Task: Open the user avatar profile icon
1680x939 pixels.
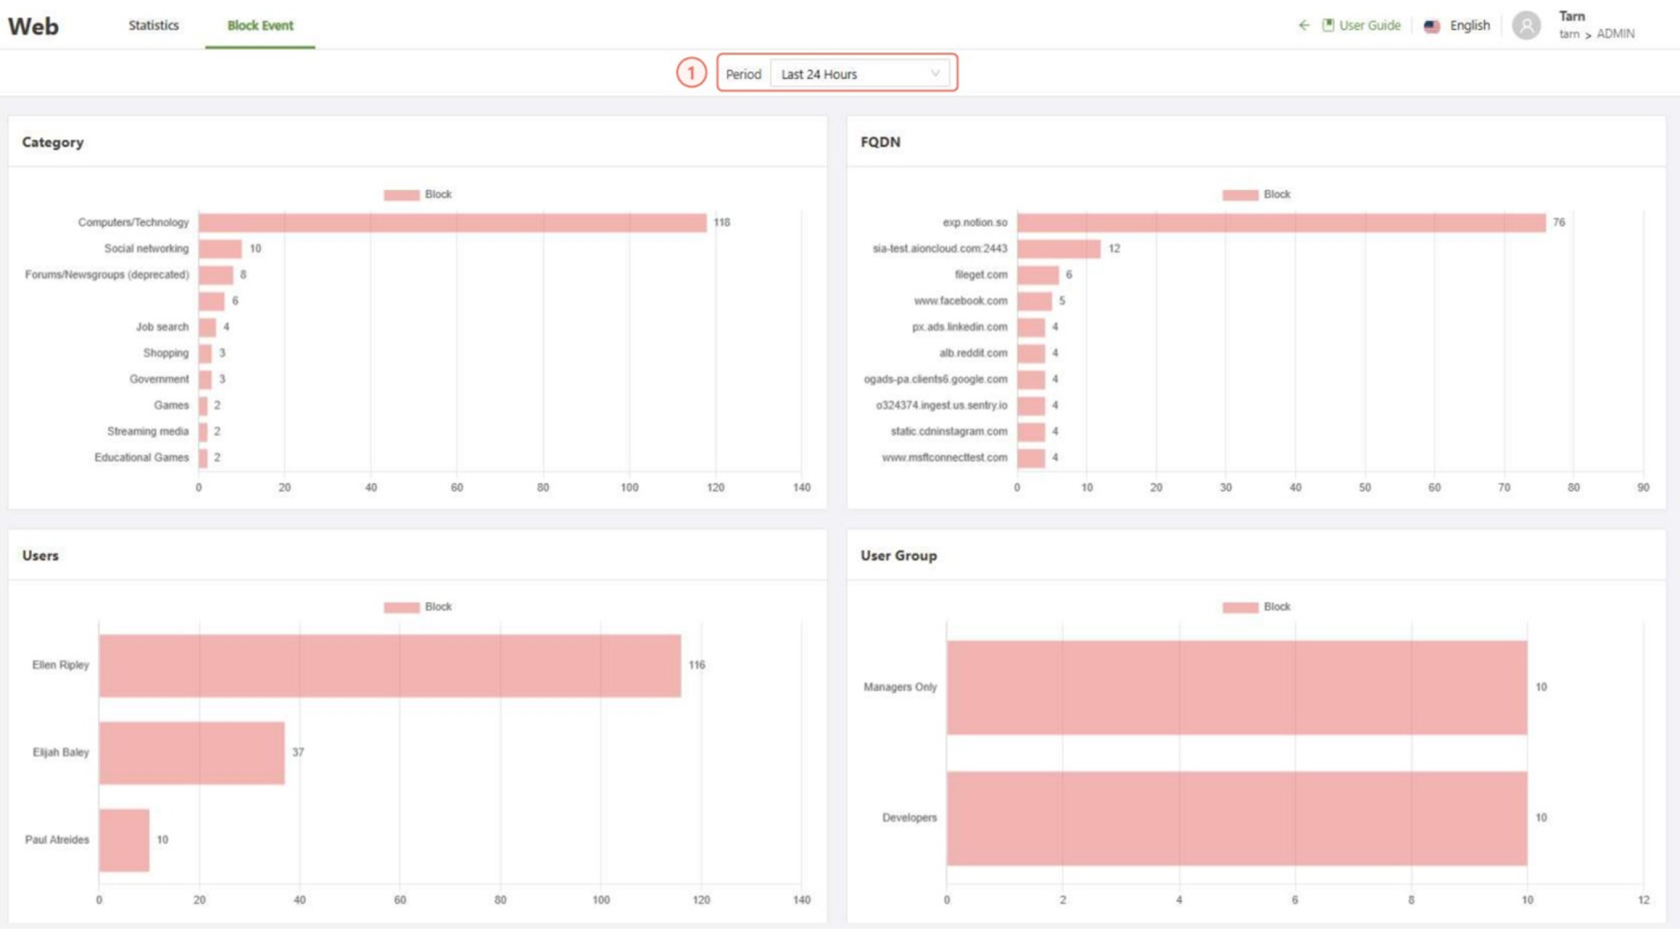Action: 1526,25
